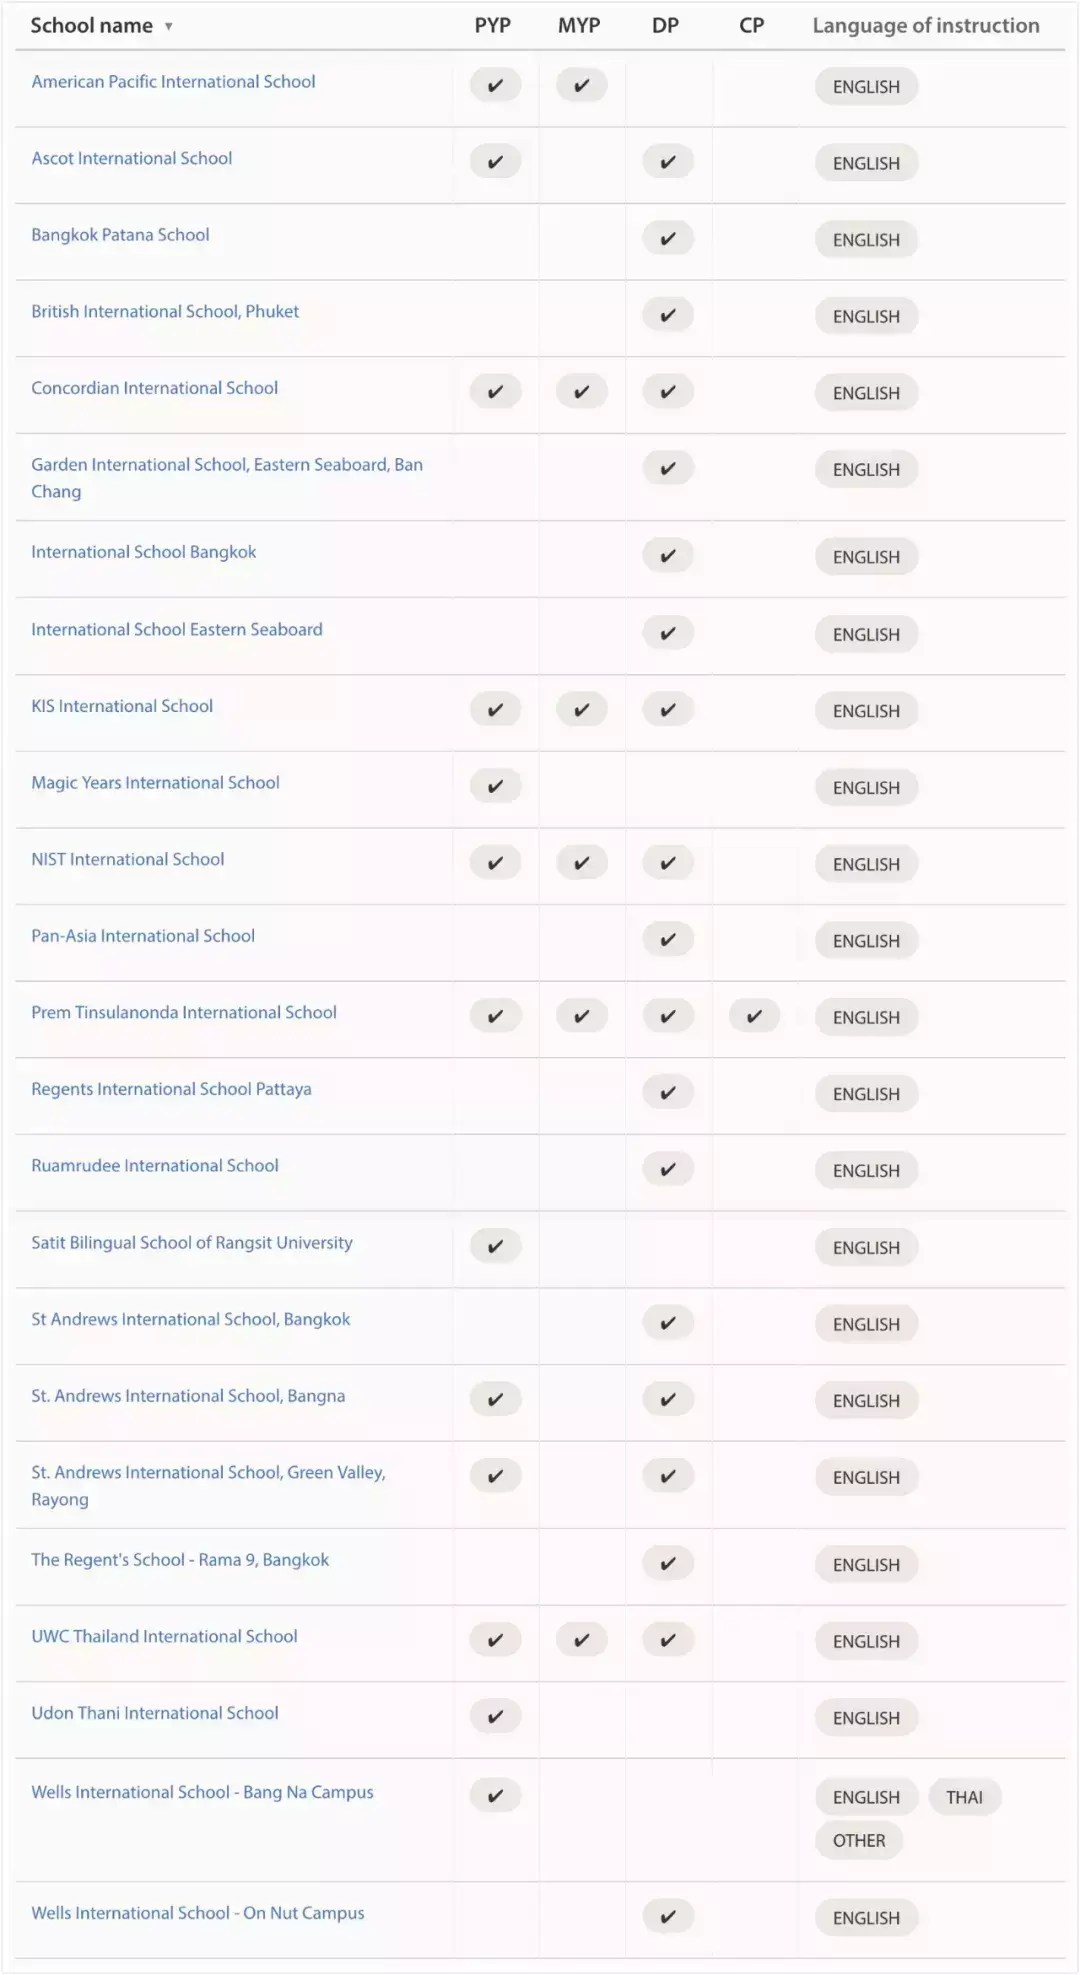This screenshot has height=1975, width=1080.
Task: Click the PYP checkmark for Magic Years International School
Action: coord(495,787)
